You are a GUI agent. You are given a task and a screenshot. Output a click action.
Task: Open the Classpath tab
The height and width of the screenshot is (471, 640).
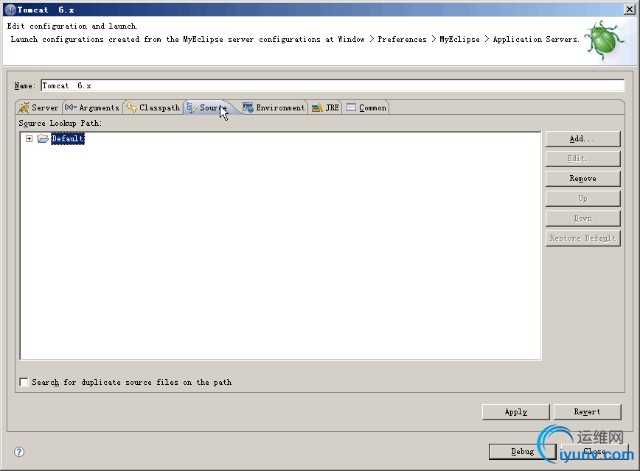coord(153,108)
